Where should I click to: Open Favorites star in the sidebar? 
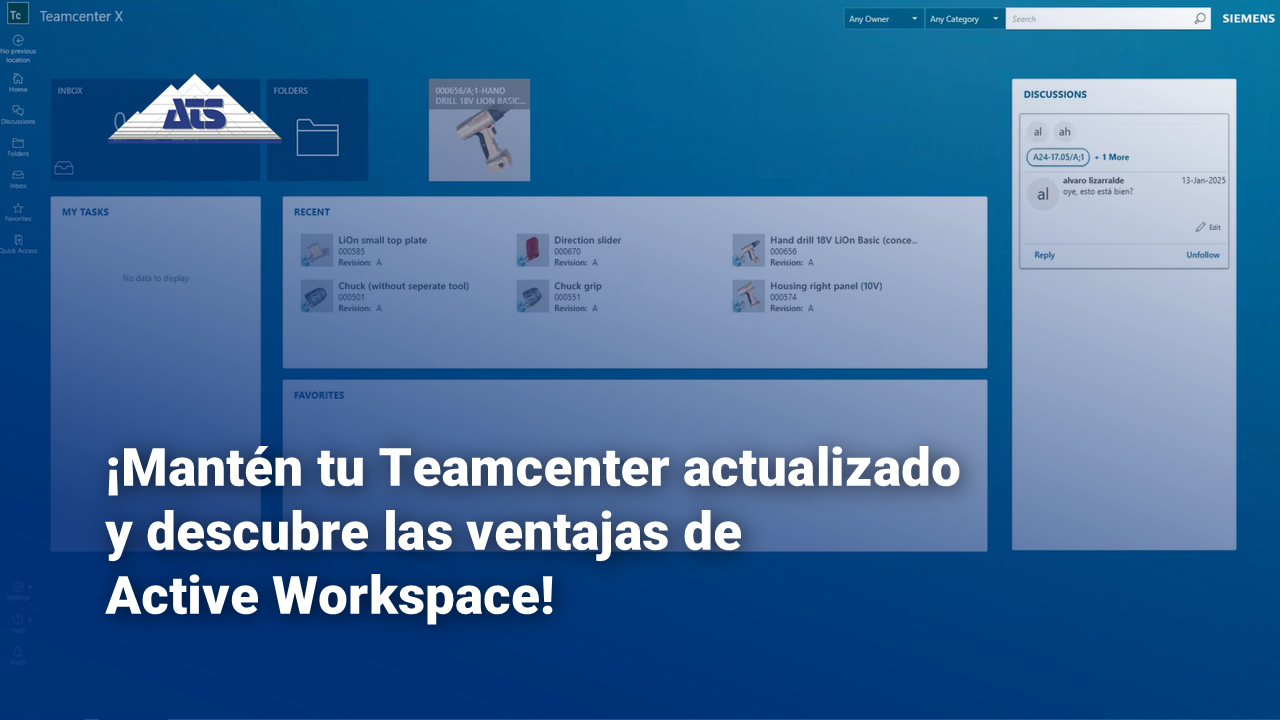(x=18, y=207)
